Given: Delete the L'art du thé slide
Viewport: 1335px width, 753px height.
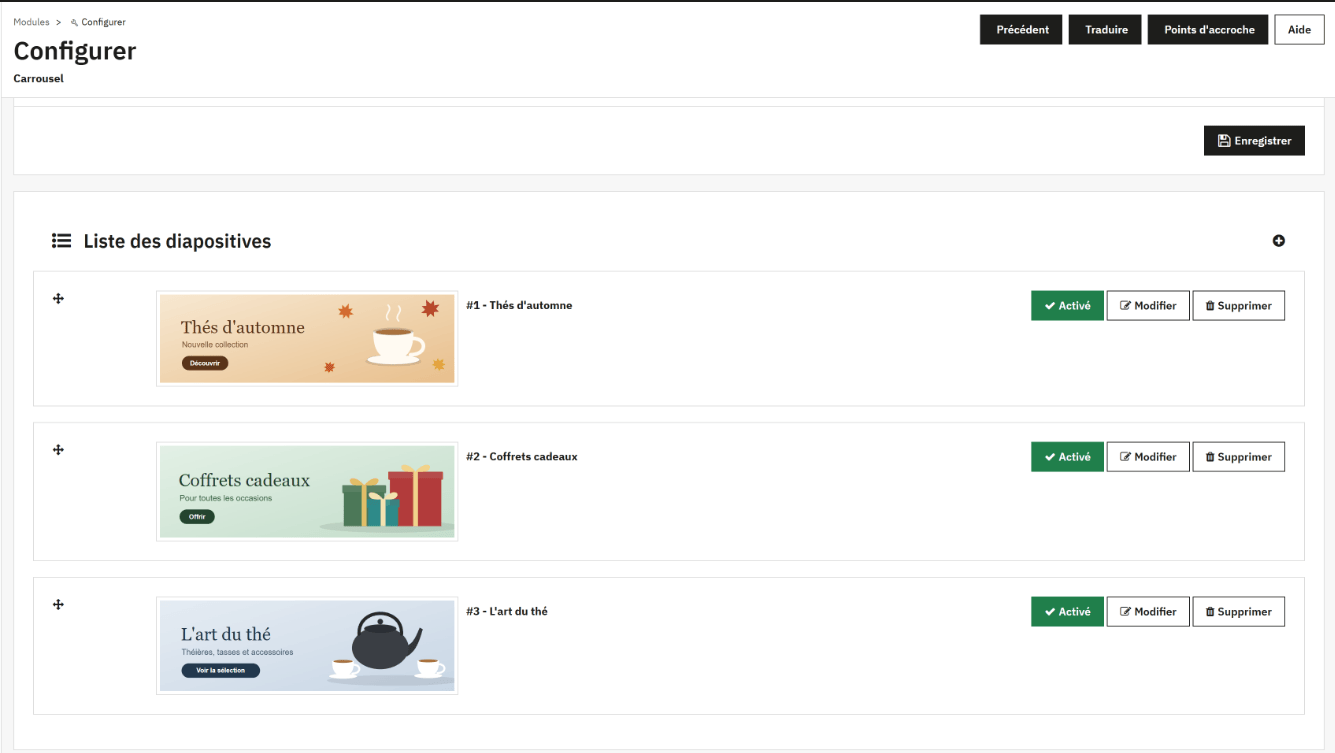Looking at the screenshot, I should click(x=1238, y=612).
